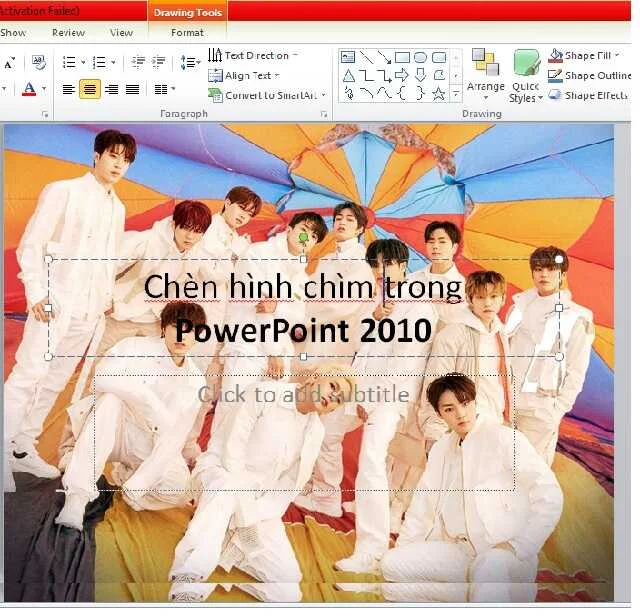Image resolution: width=640 pixels, height=616 pixels.
Task: Increase the list indent level
Action: click(x=158, y=62)
